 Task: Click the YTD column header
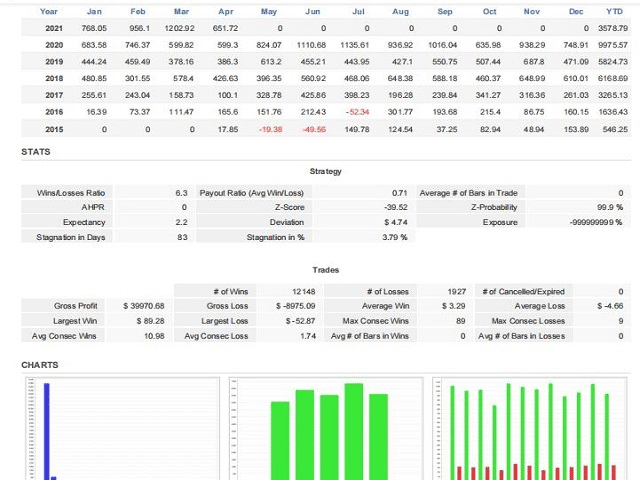[615, 11]
